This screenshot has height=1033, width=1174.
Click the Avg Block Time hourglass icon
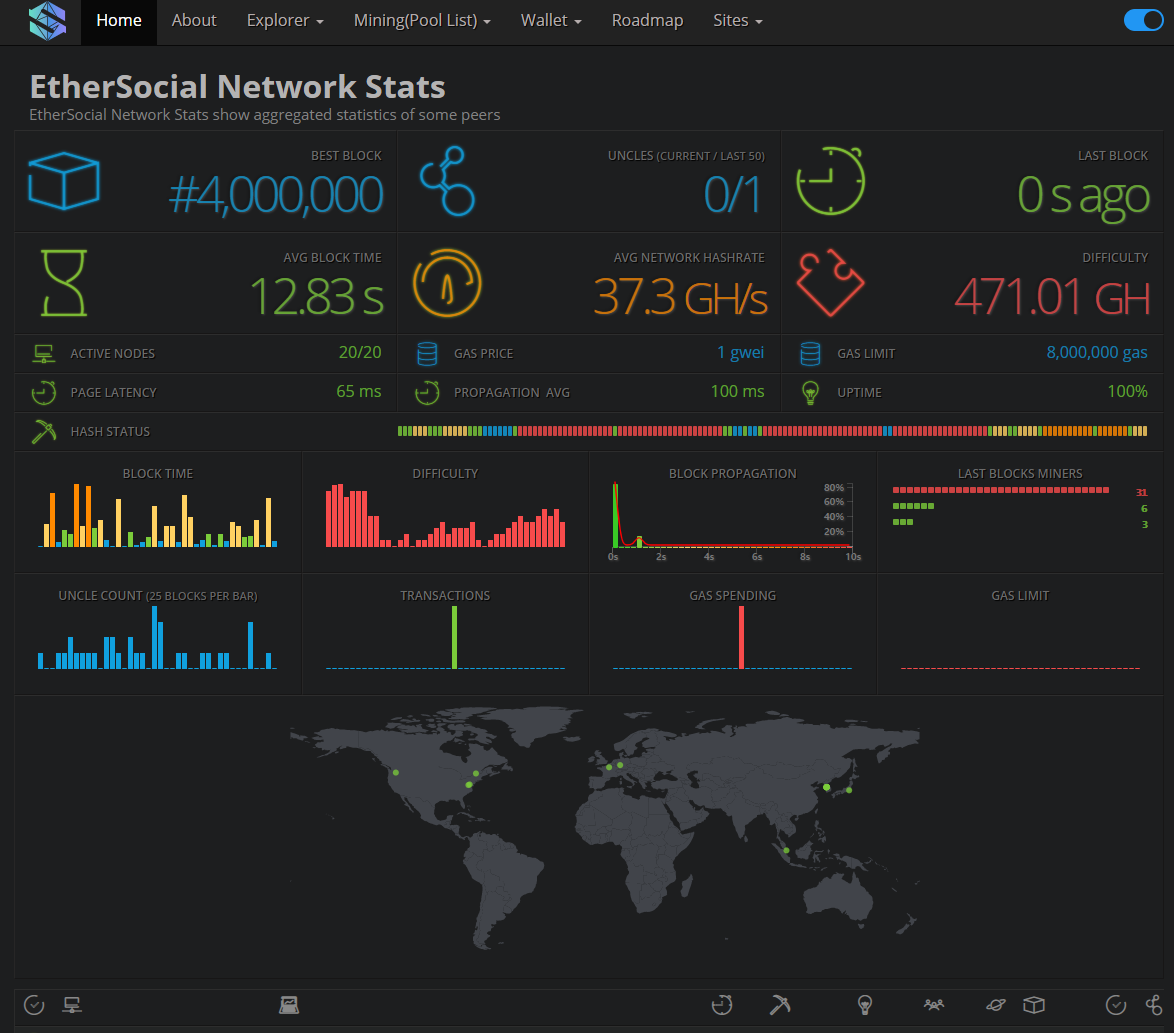[x=64, y=283]
